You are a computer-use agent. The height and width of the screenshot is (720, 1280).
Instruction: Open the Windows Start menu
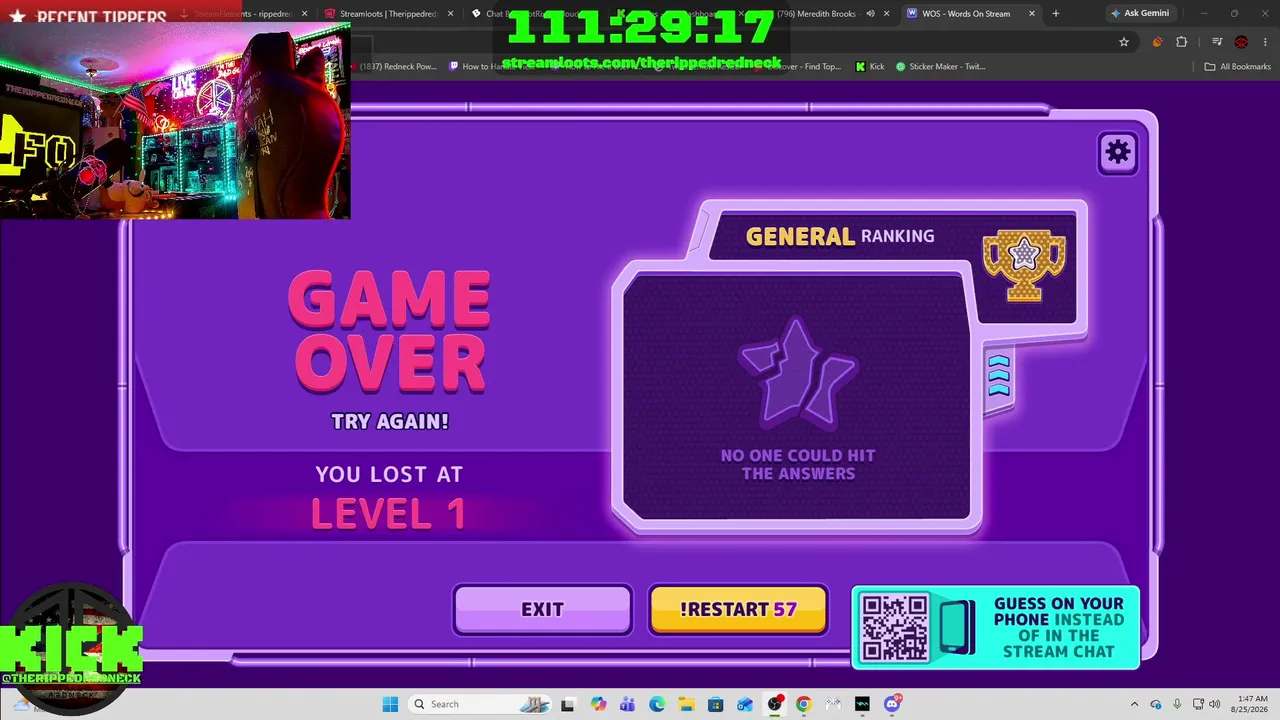pos(390,704)
